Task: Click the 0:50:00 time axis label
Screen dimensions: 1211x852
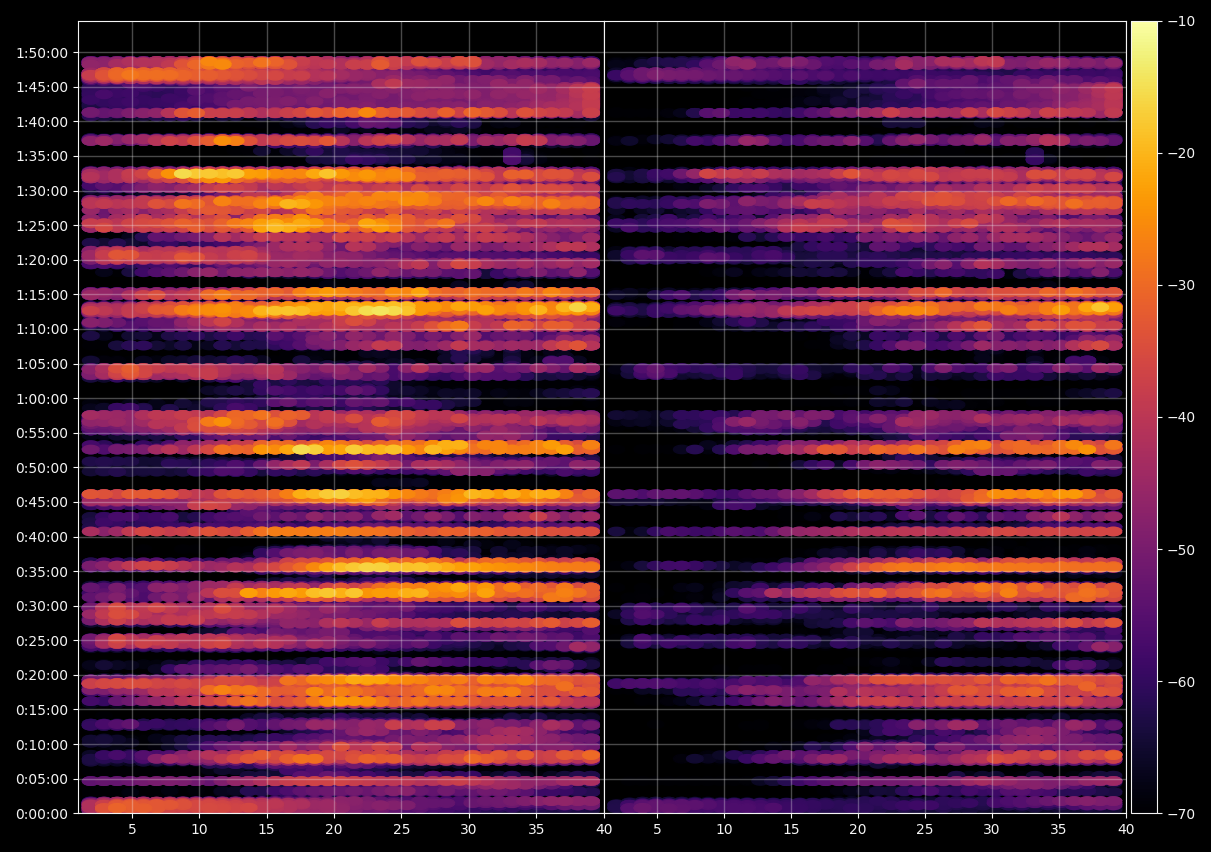Action: [x=42, y=468]
